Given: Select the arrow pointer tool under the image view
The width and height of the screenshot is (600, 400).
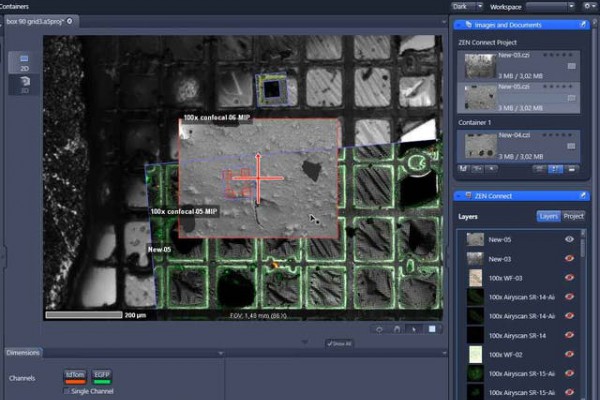Looking at the screenshot, I should click(x=414, y=329).
